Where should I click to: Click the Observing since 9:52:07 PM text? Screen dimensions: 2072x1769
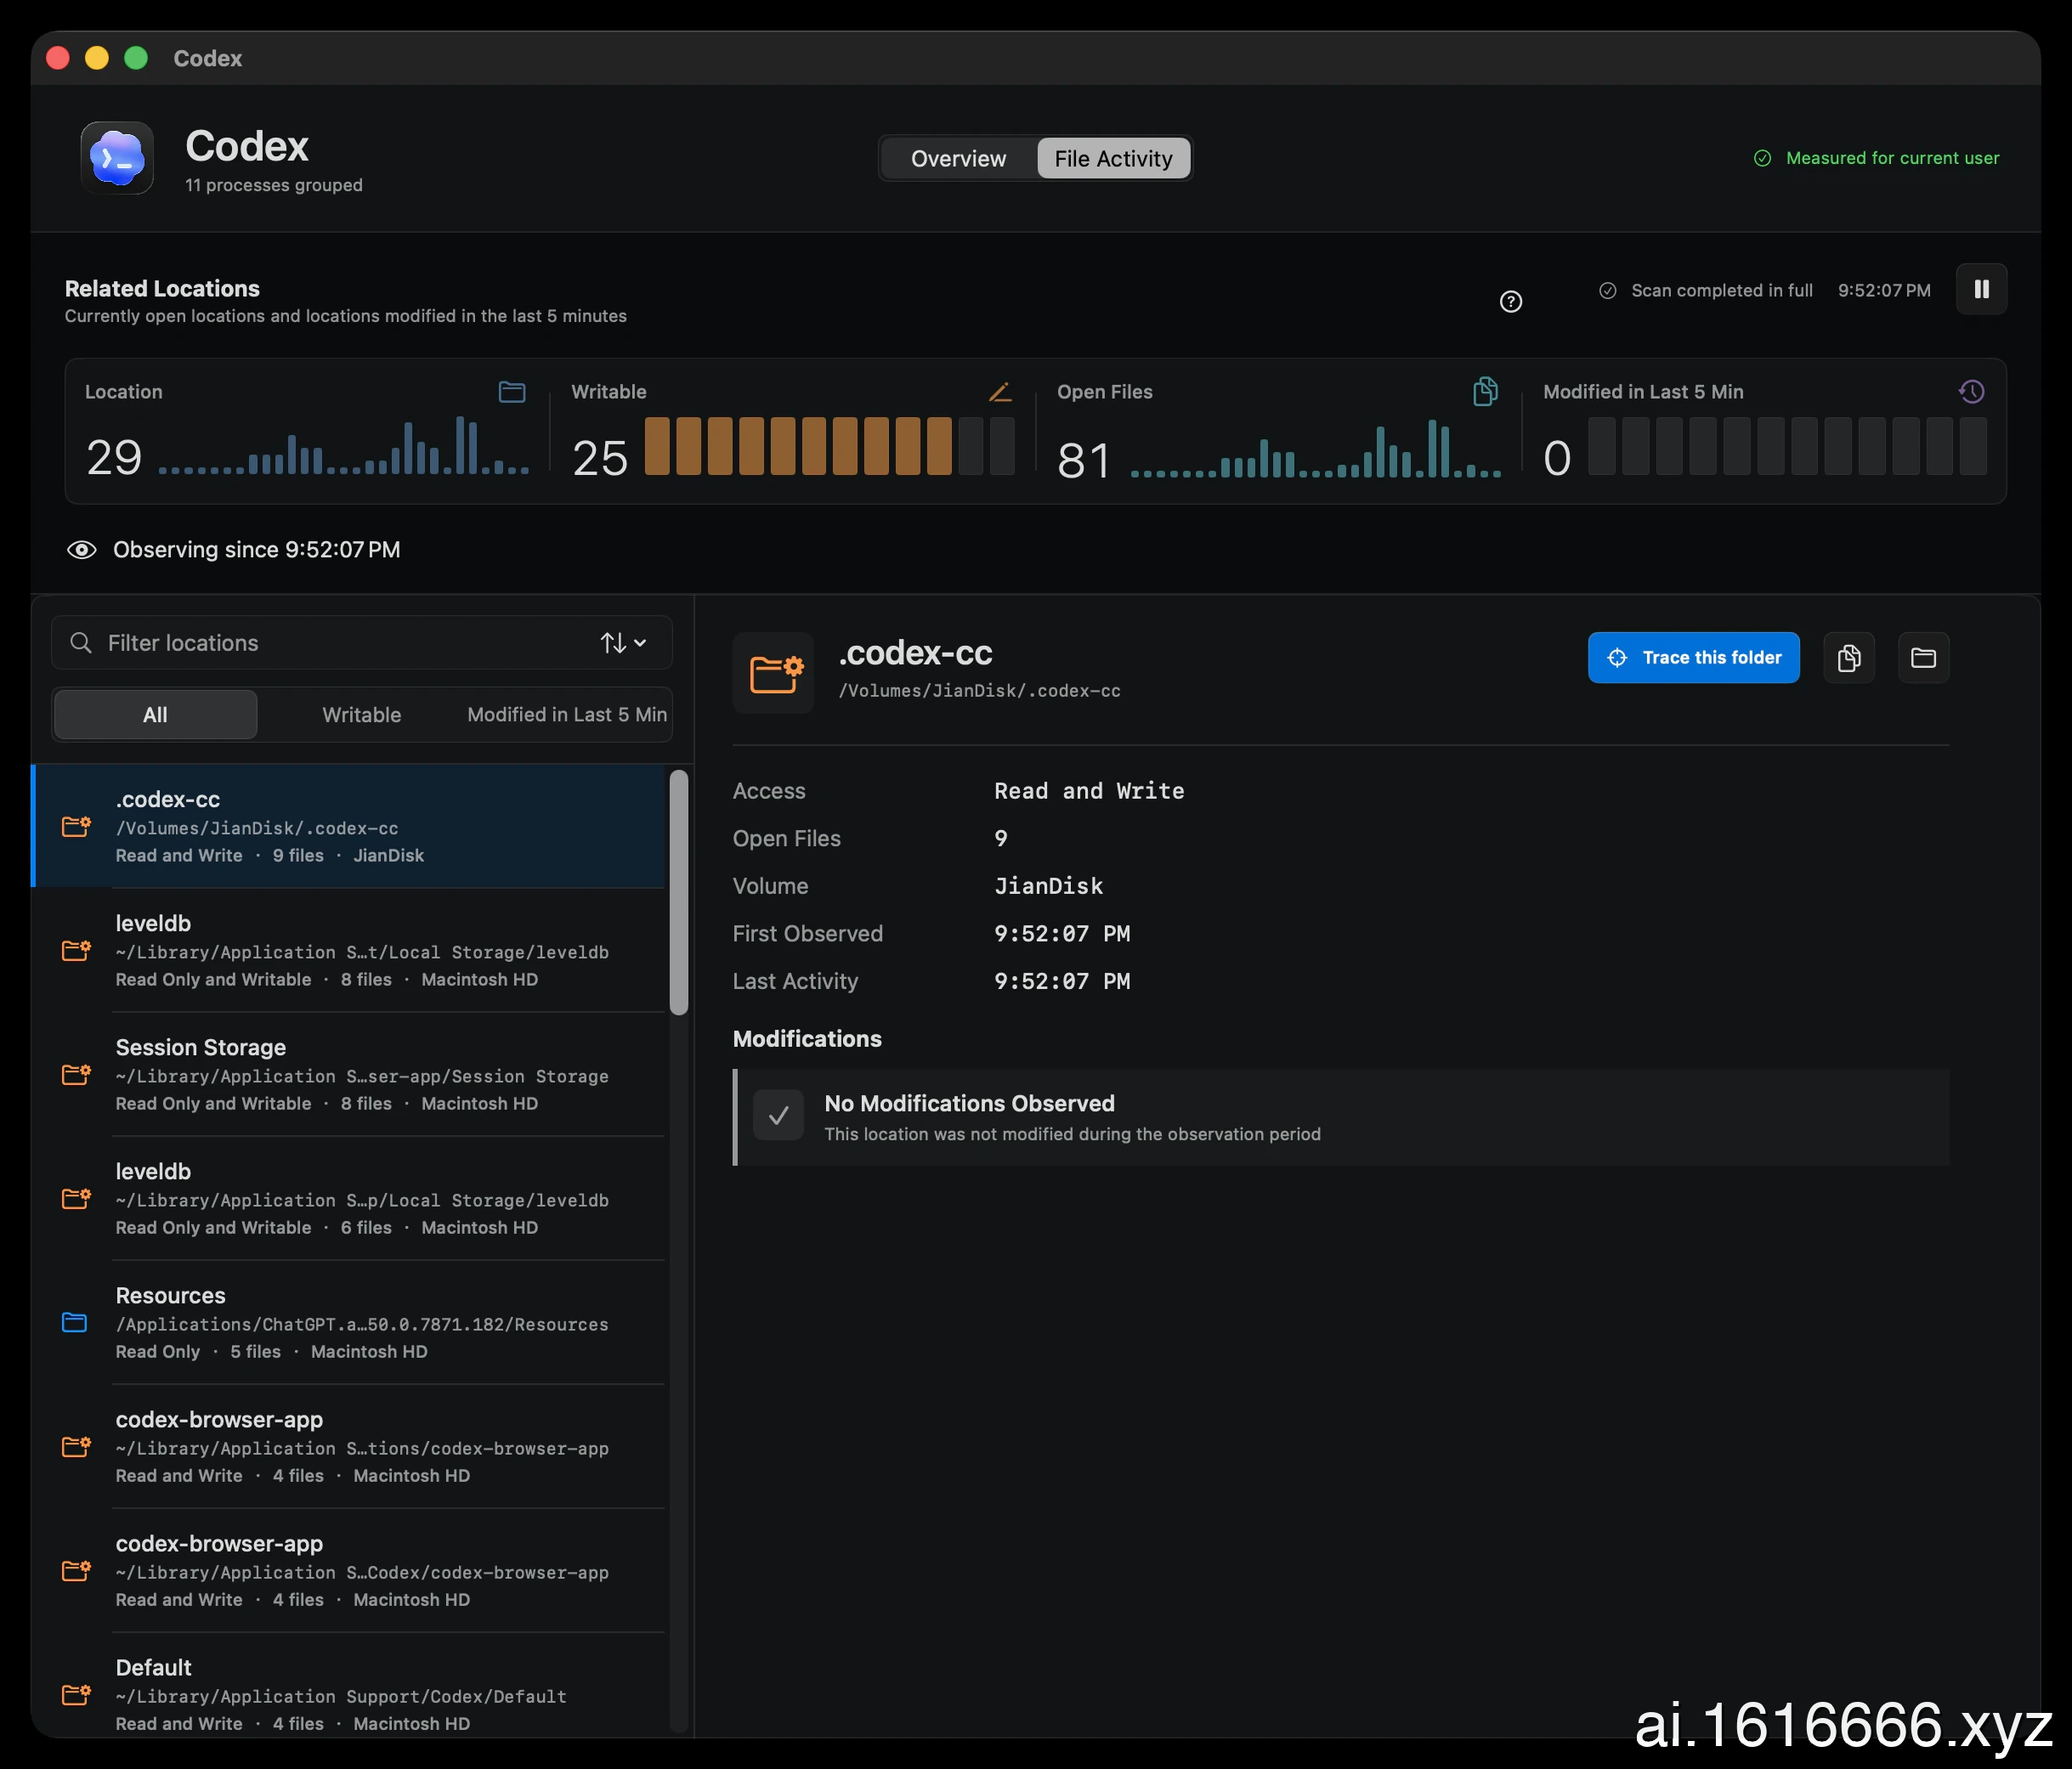click(257, 550)
